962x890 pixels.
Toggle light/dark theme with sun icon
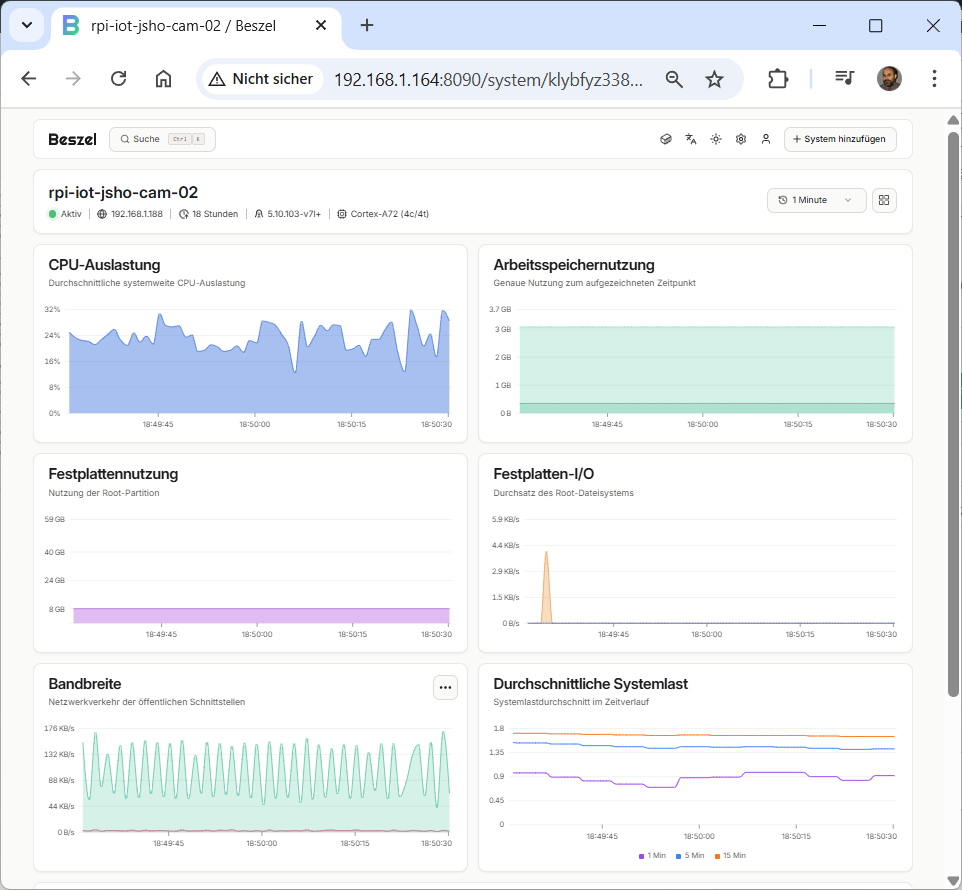[x=716, y=140]
